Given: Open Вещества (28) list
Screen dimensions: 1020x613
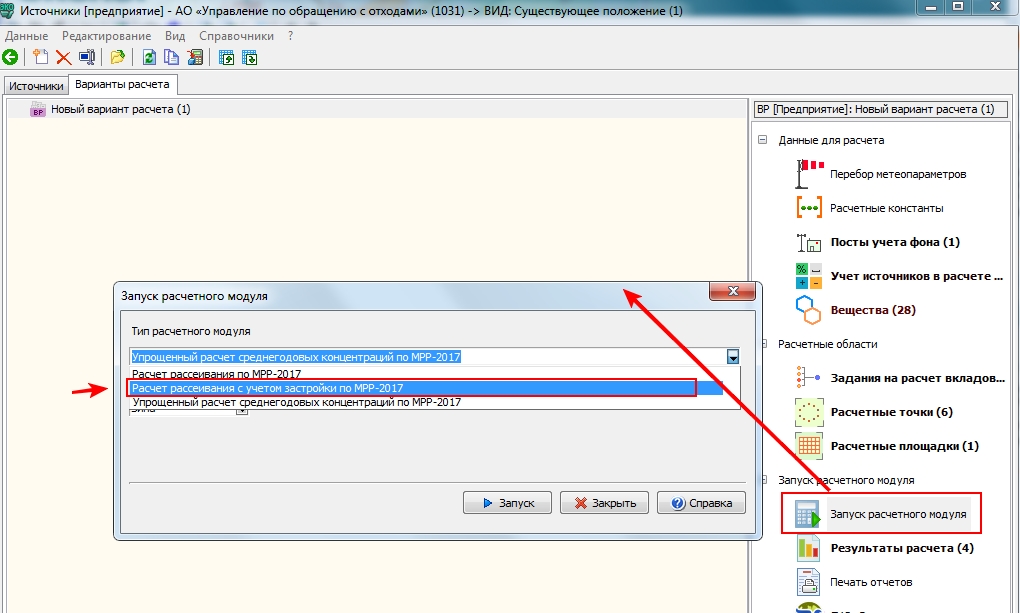Looking at the screenshot, I should click(872, 310).
